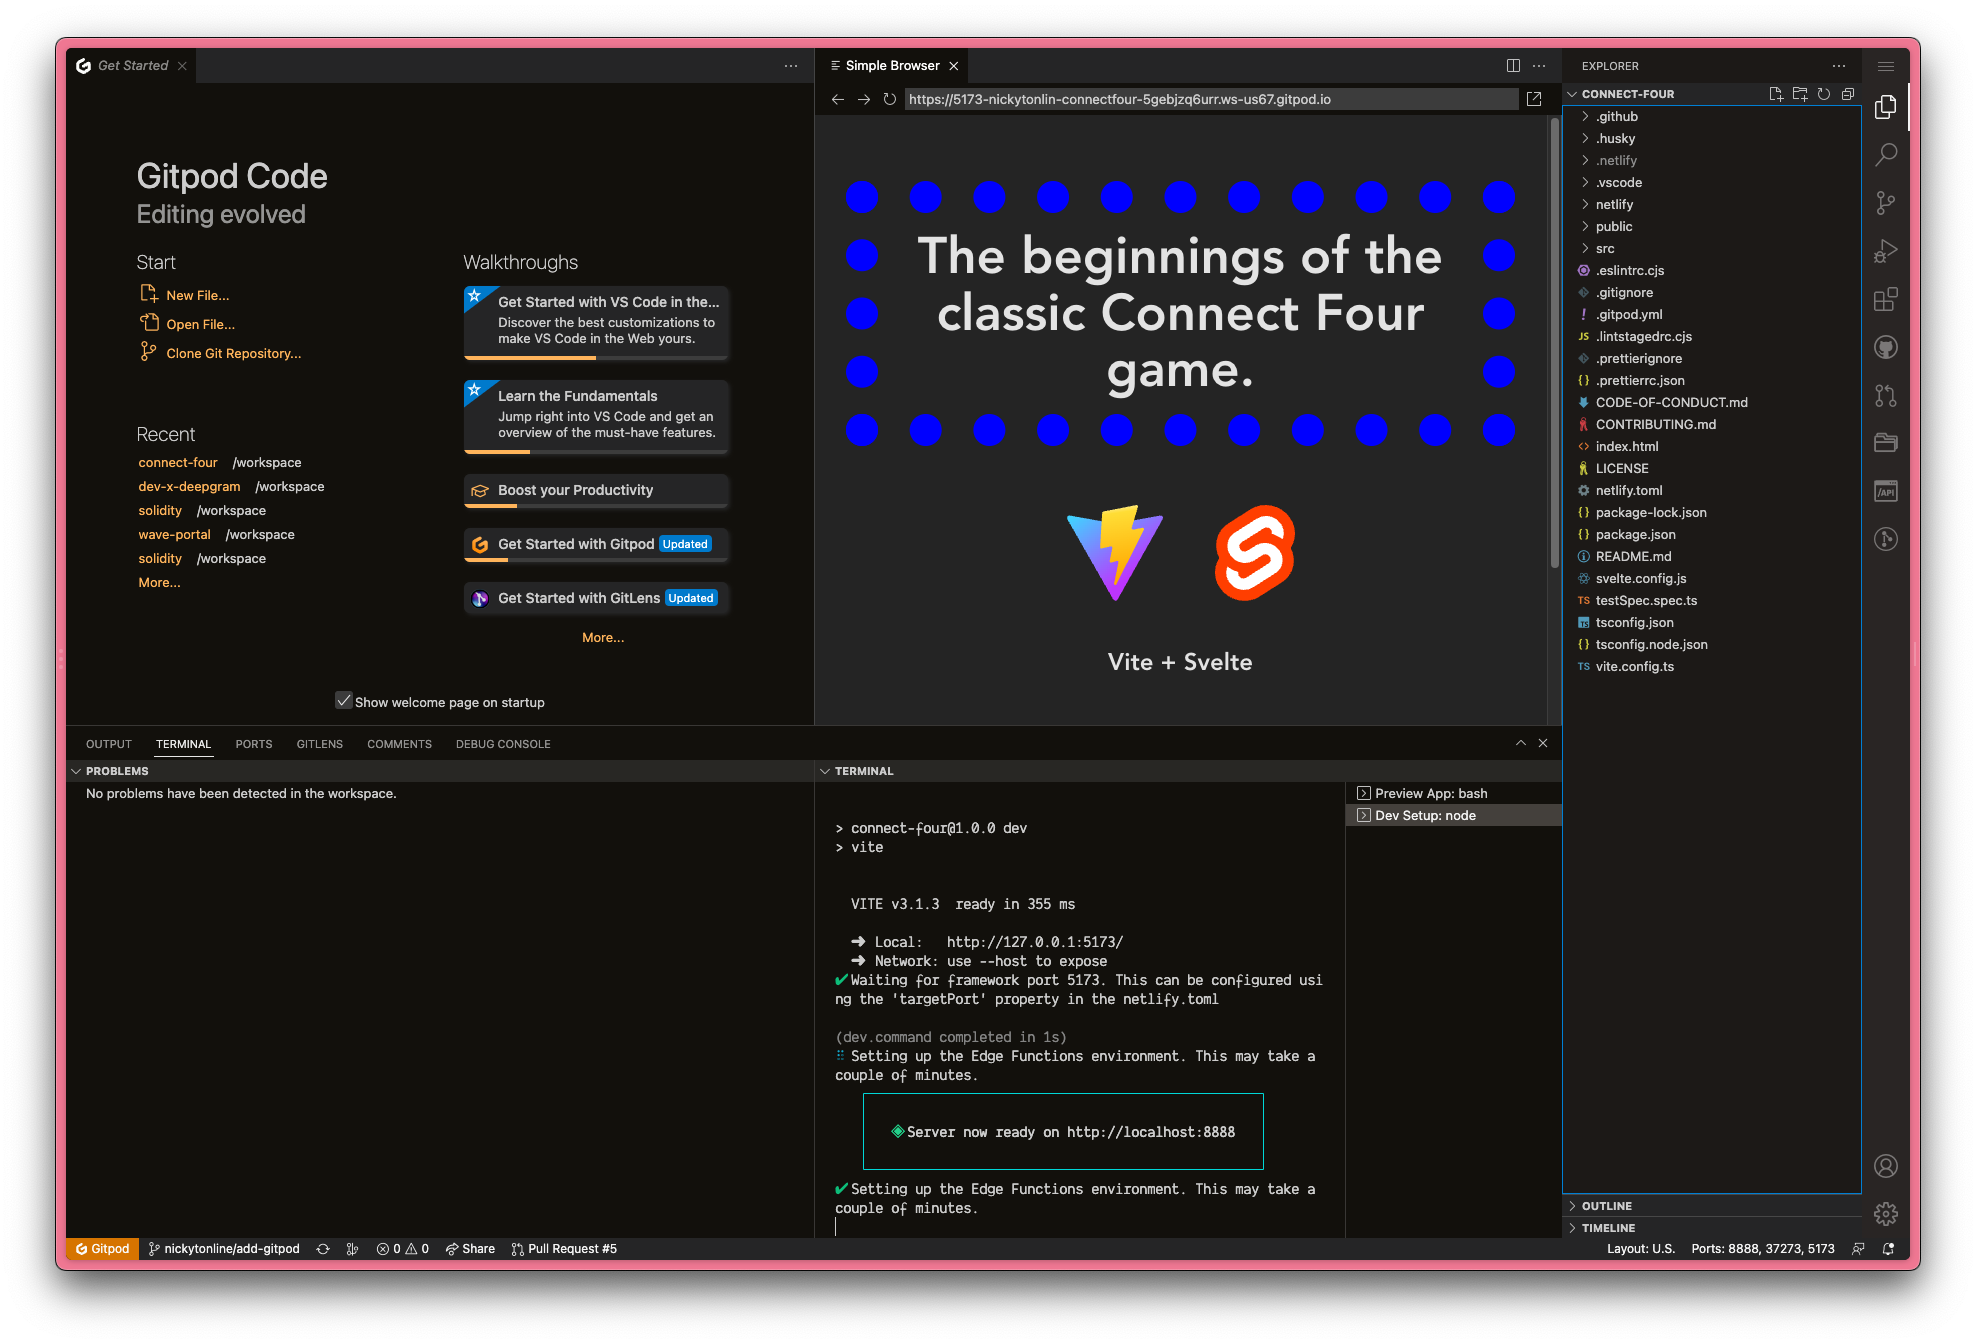This screenshot has width=1976, height=1344.
Task: Expand the src folder
Action: [1604, 248]
